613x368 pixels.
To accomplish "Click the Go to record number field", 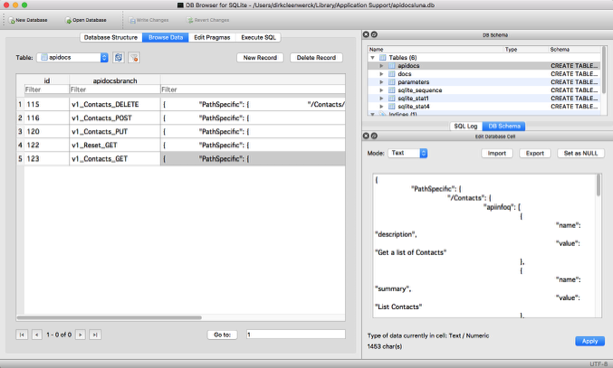I will pos(296,334).
